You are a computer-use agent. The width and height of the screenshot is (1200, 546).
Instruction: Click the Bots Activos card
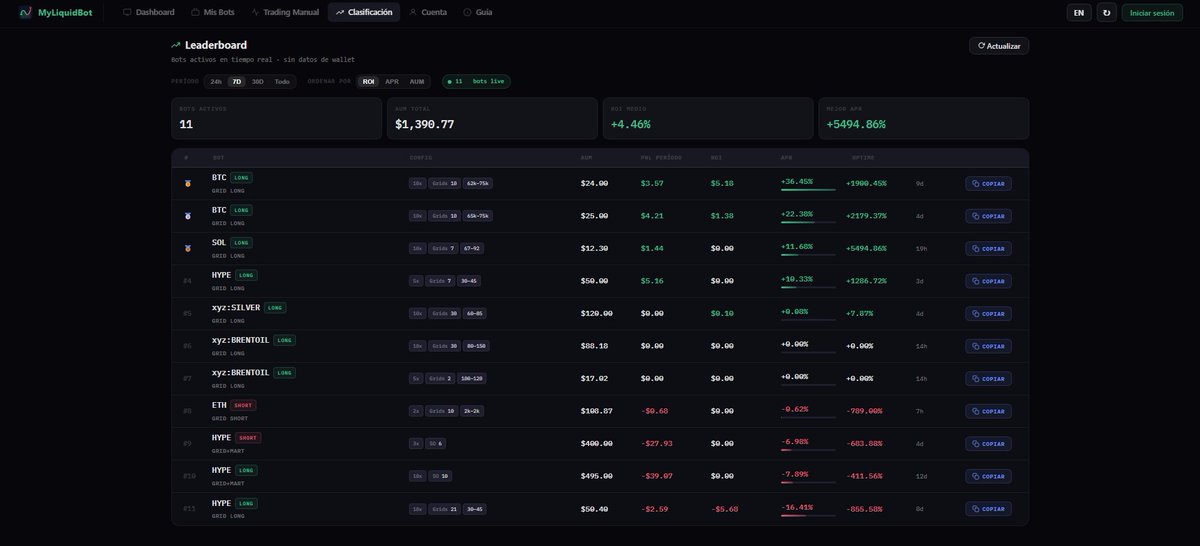point(276,118)
